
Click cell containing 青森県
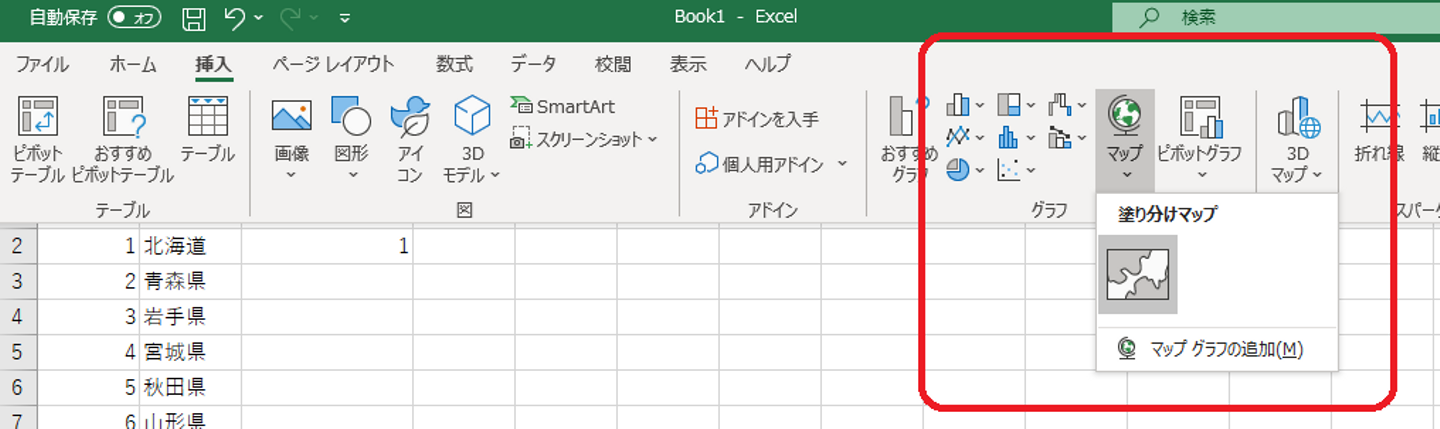(191, 281)
